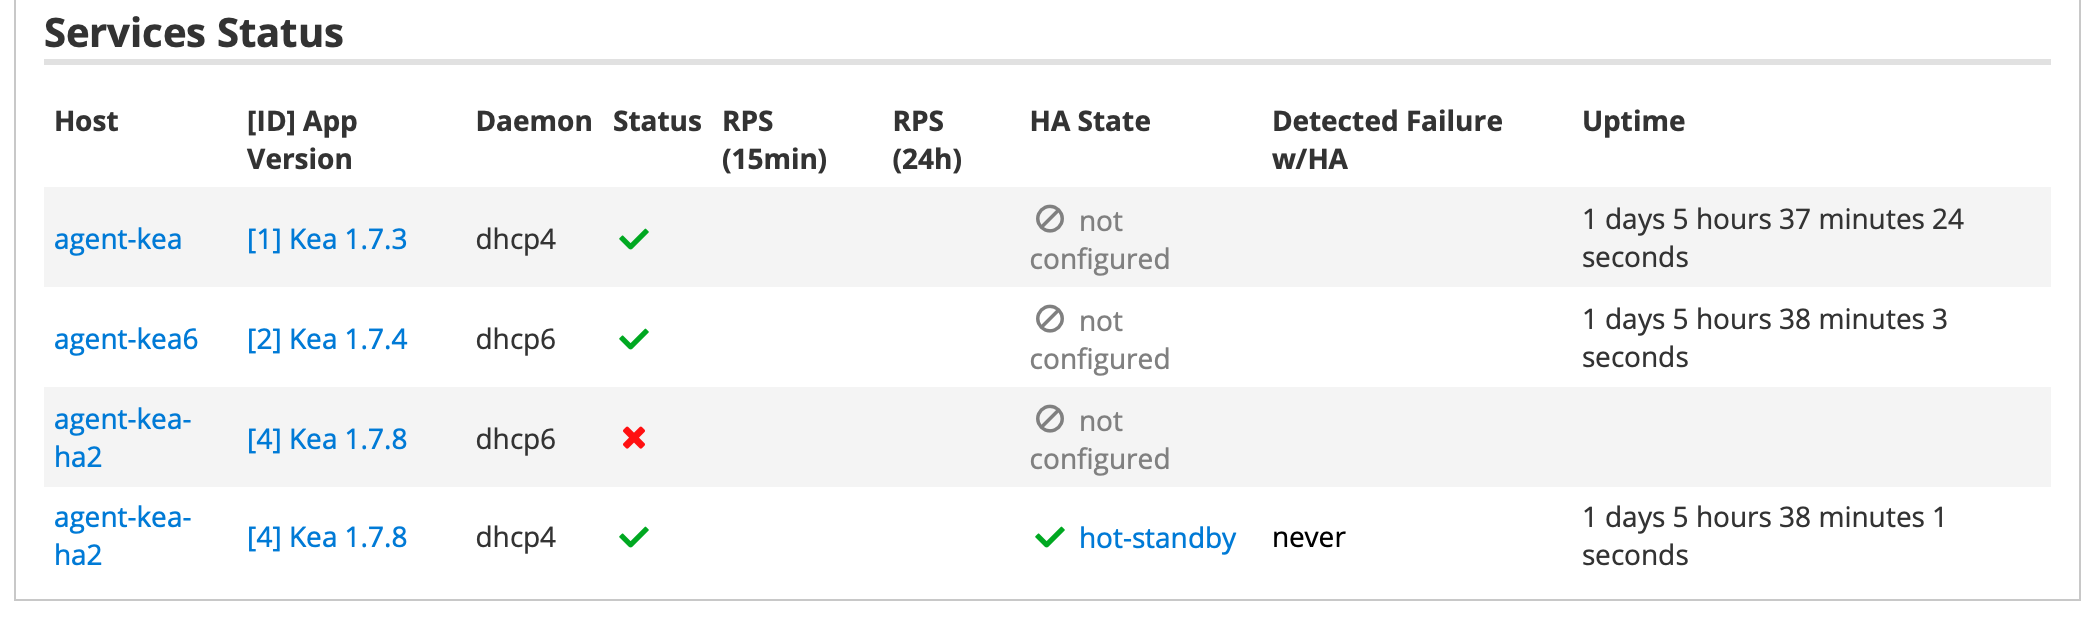Open the agent-kea host link
The height and width of the screenshot is (618, 2100).
118,239
